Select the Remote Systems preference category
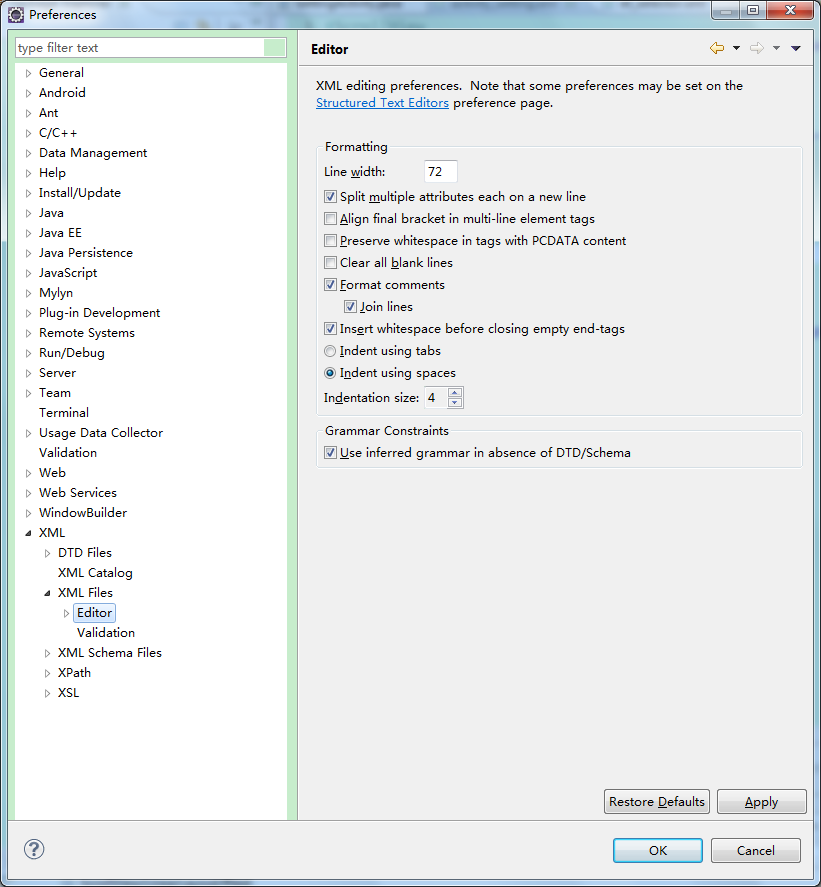 (87, 333)
